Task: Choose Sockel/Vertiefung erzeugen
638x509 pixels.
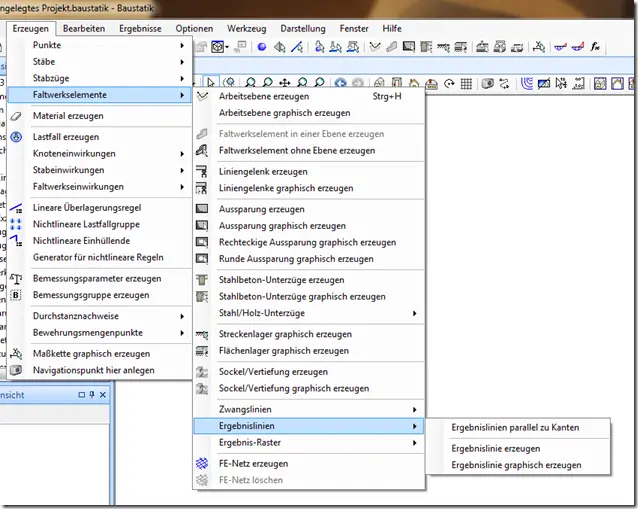Action: point(309,372)
